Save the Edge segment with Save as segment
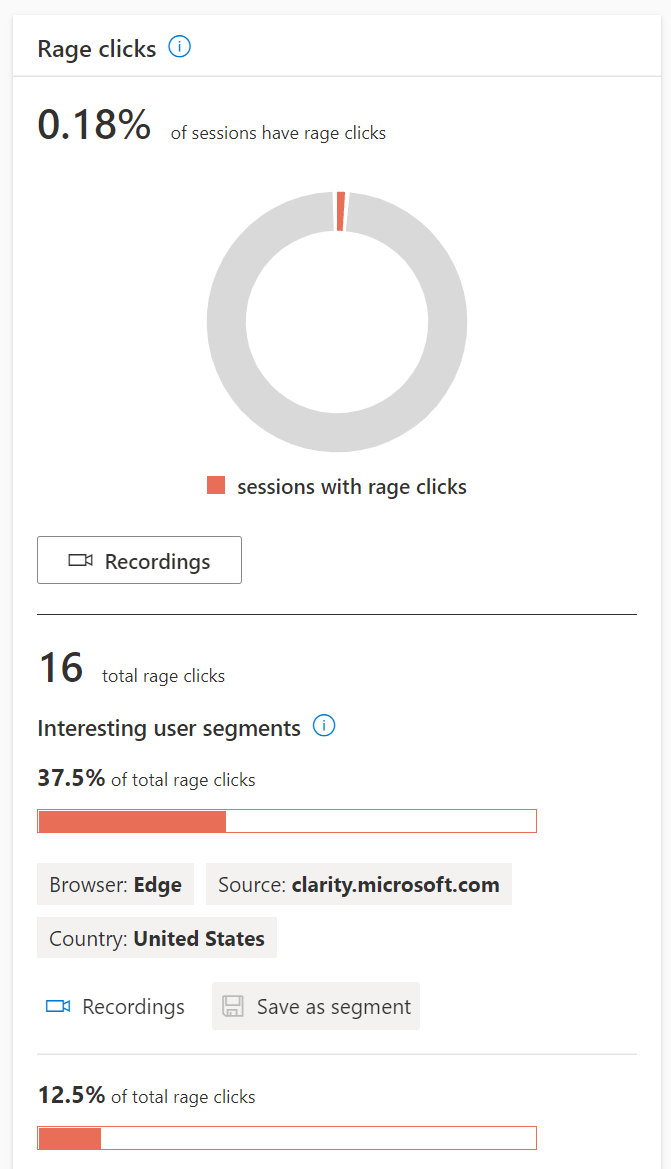Viewport: 671px width, 1169px height. (333, 1006)
